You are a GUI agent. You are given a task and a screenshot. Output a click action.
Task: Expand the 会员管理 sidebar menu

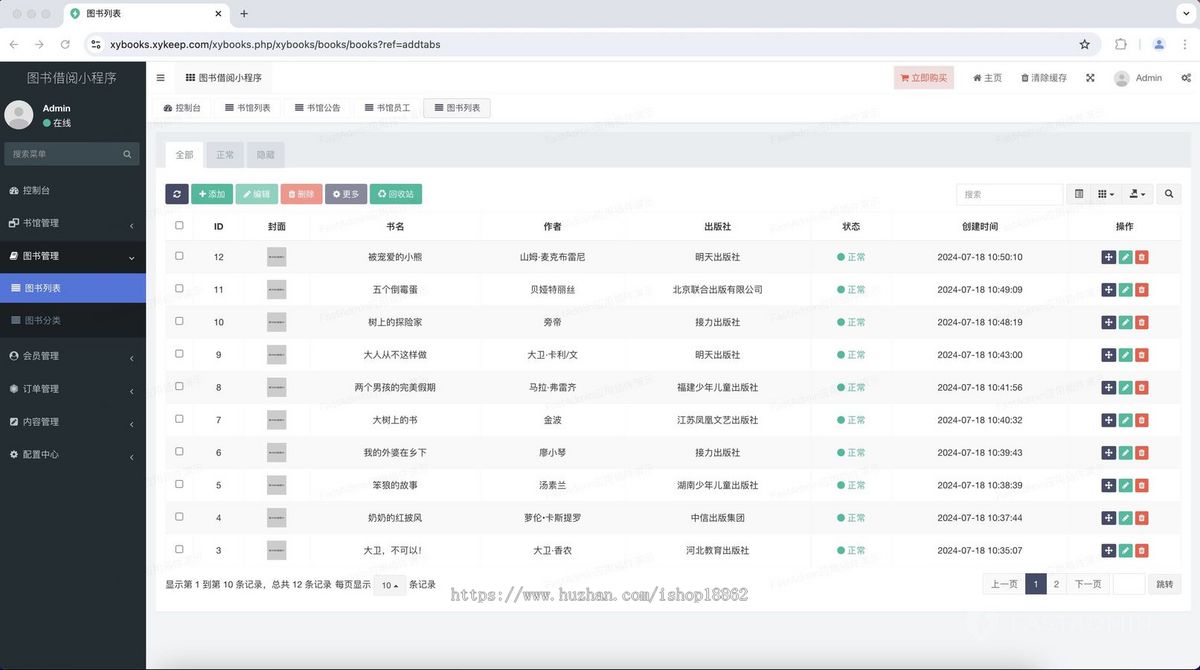point(60,355)
